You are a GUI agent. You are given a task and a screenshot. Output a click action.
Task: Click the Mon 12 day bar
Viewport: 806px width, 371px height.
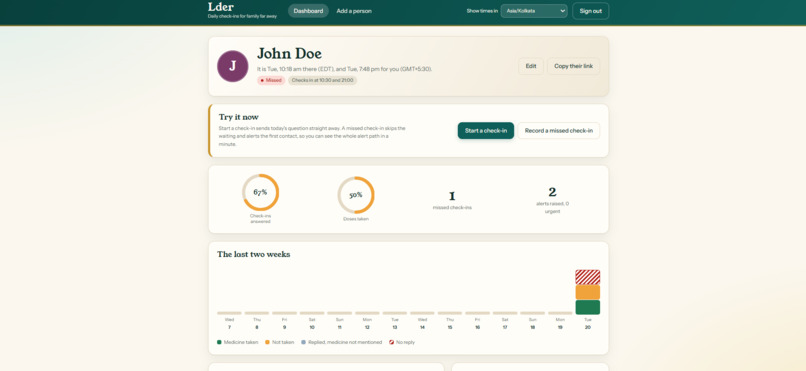click(x=367, y=313)
